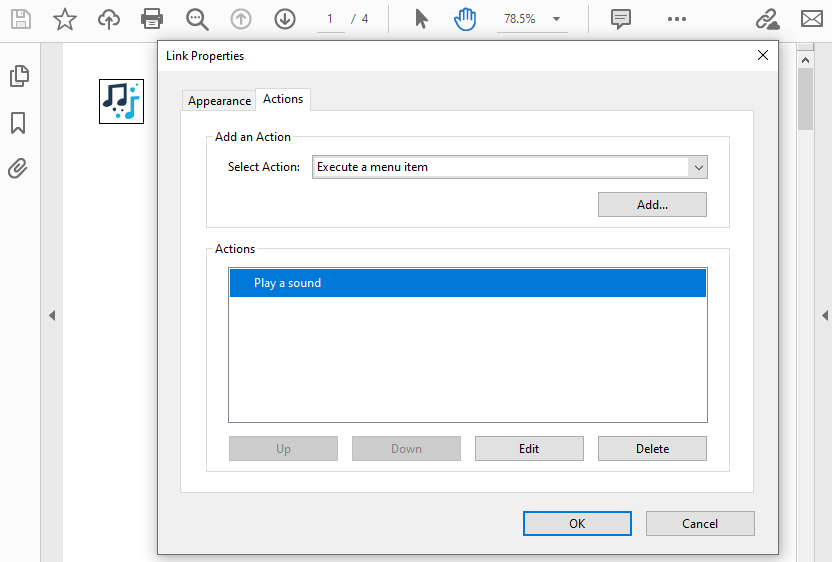Viewport: 832px width, 562px height.
Task: Click the page number input field
Action: [330, 19]
